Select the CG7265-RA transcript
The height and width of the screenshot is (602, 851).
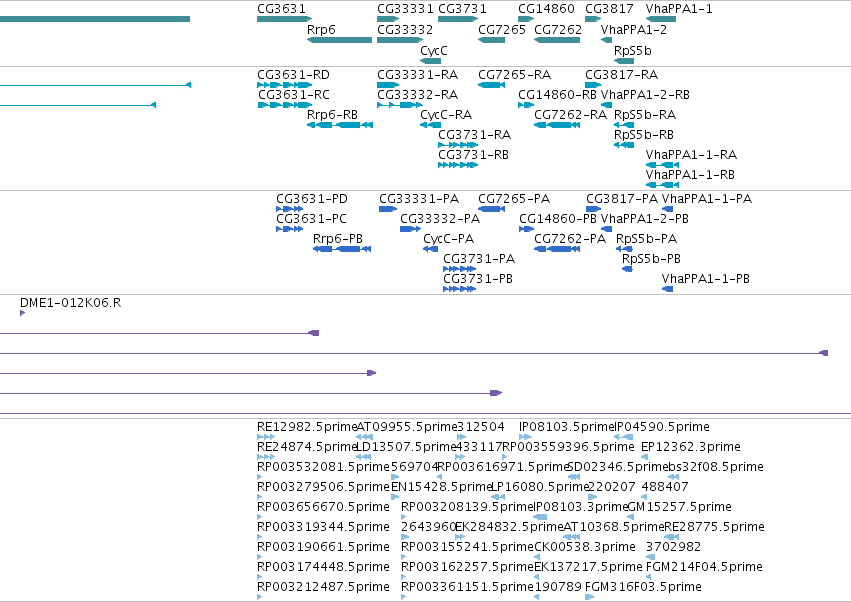(514, 75)
